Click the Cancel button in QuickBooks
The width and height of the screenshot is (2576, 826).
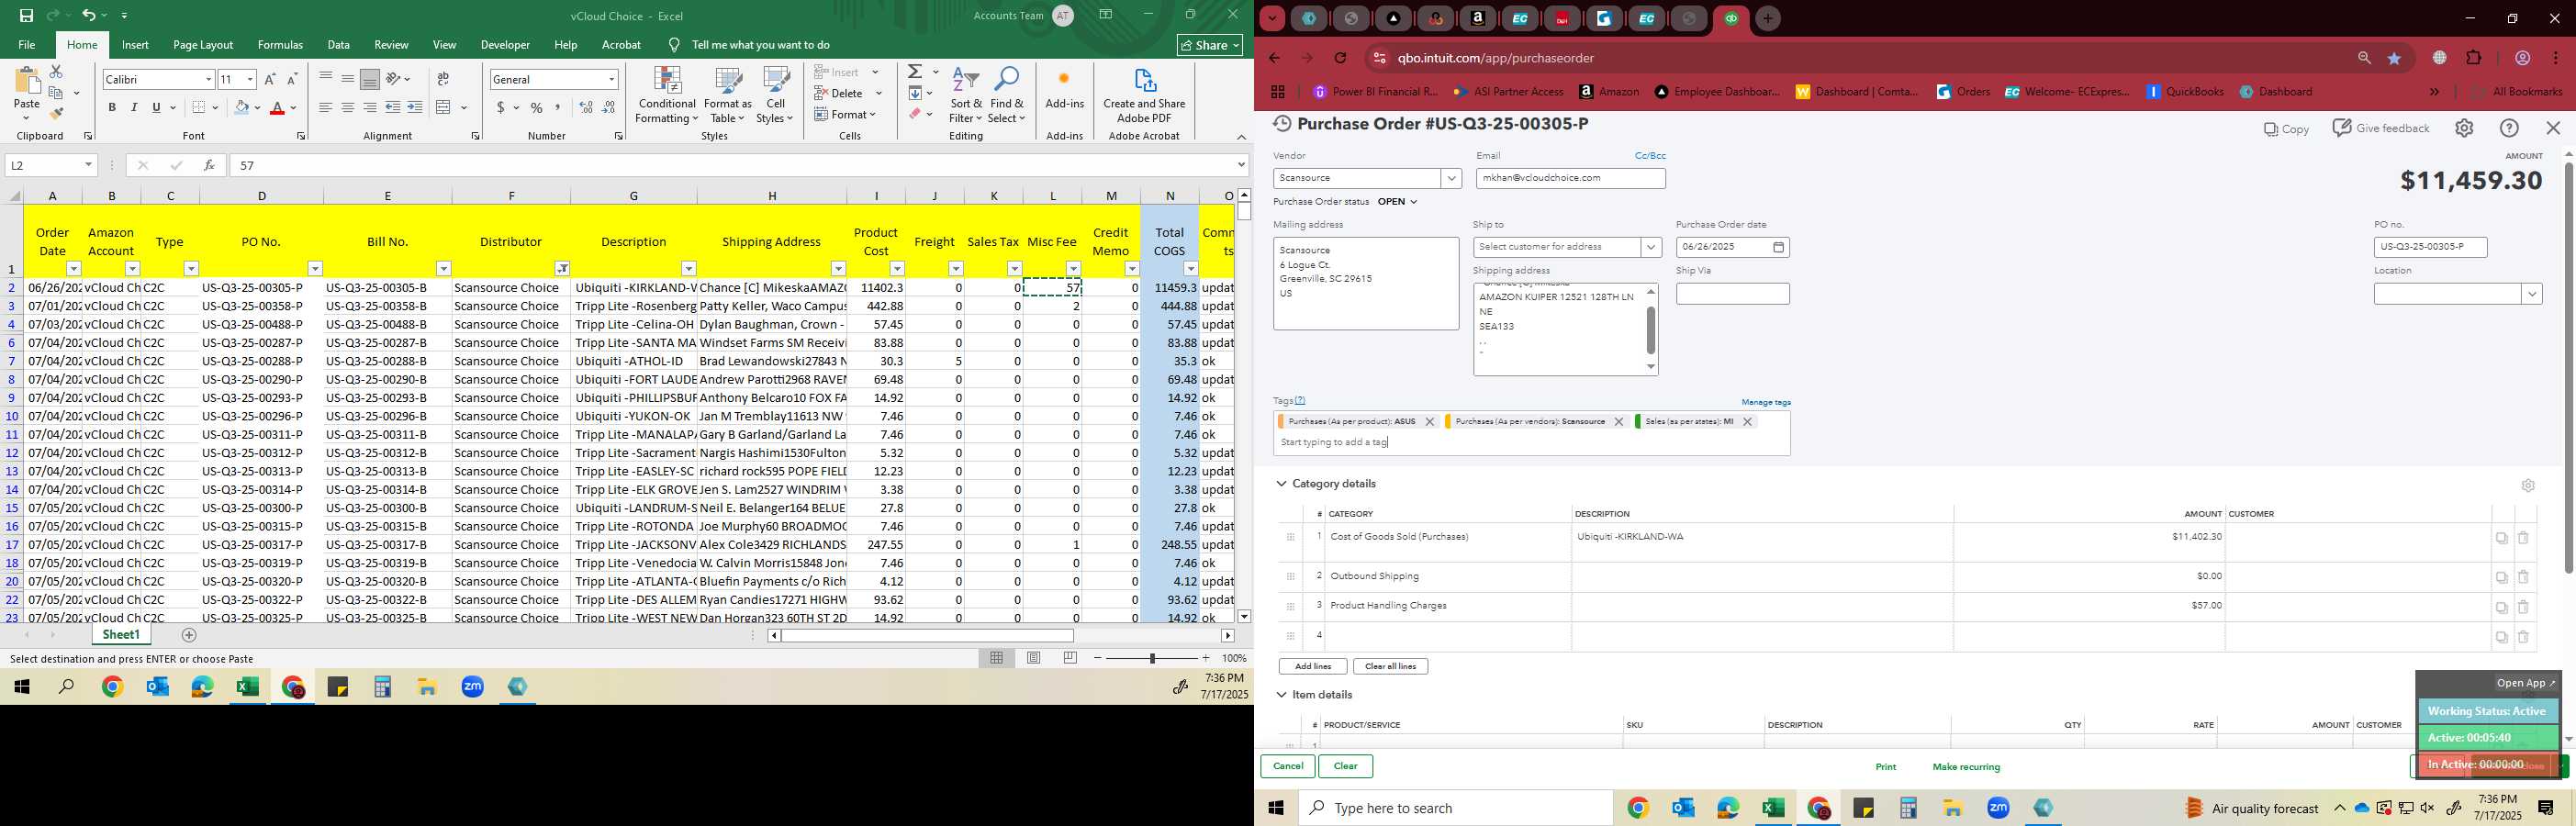[x=1287, y=766]
